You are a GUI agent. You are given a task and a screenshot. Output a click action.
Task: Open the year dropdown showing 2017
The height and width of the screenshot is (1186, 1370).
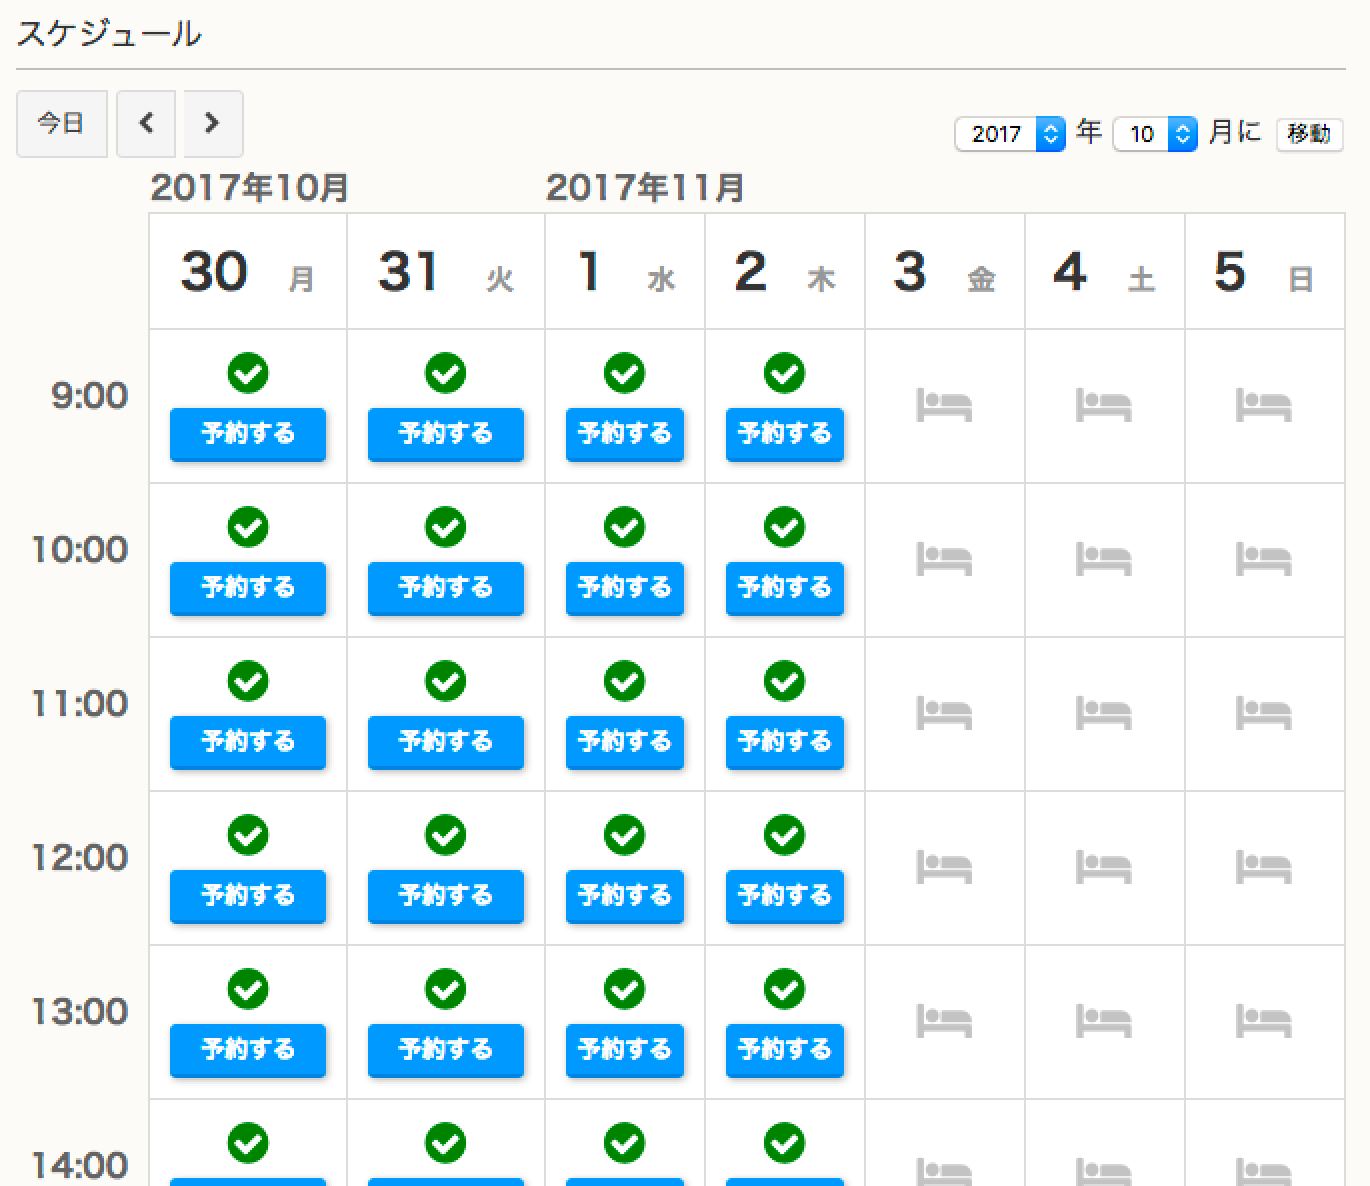tap(1010, 133)
